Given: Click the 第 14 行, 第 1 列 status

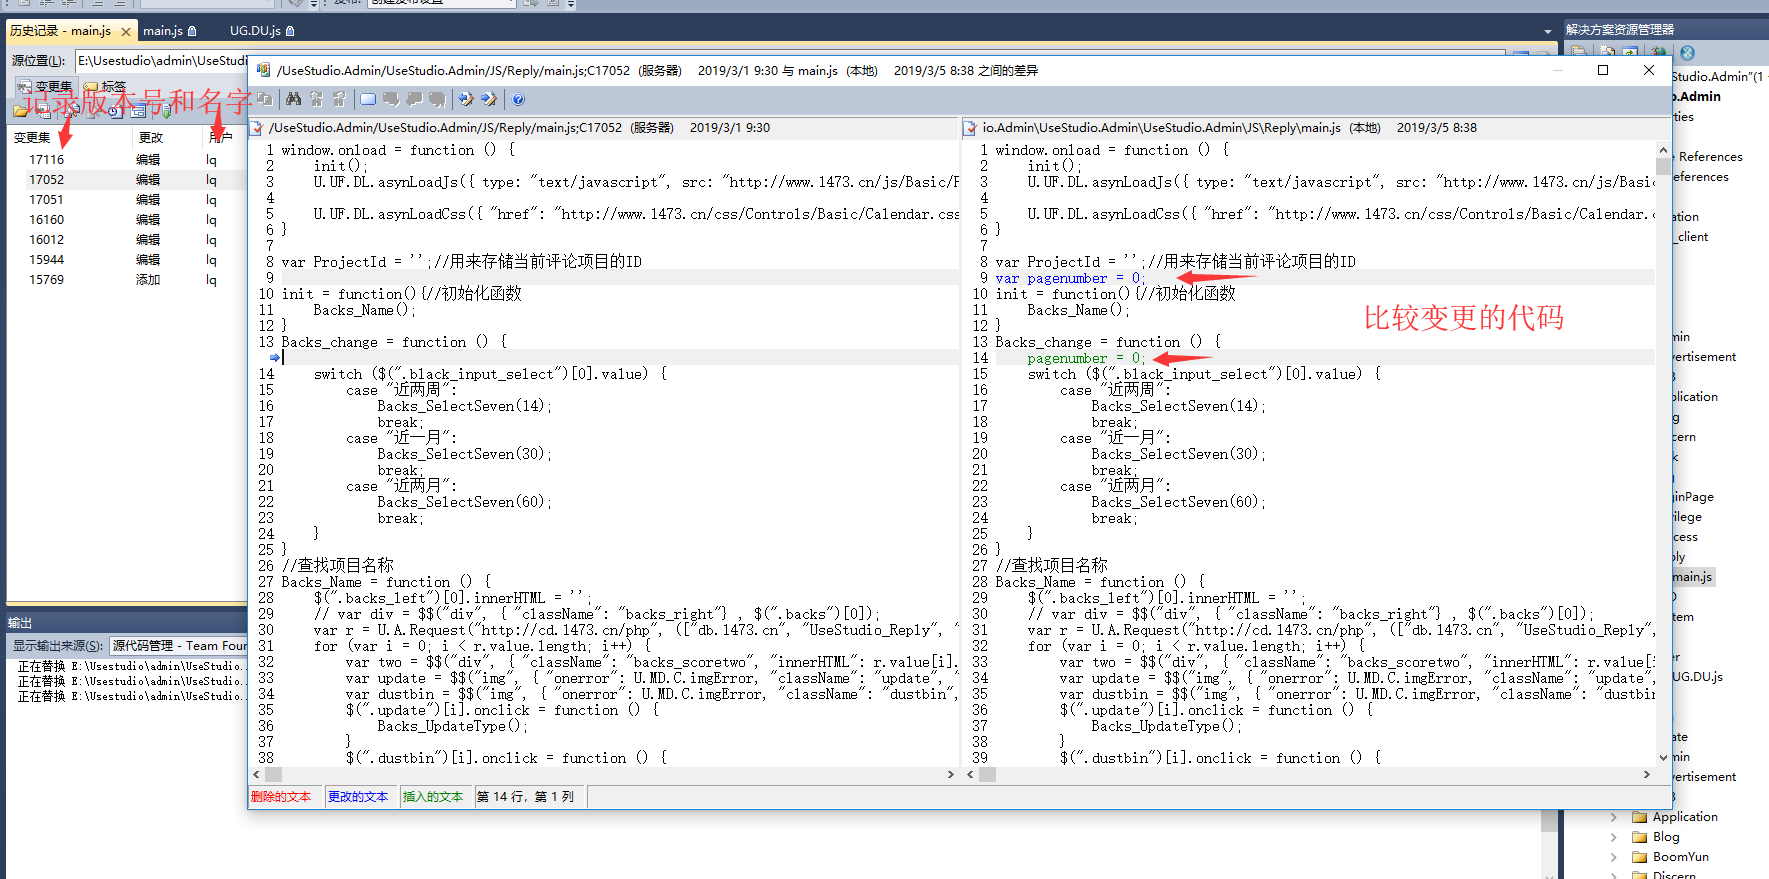Looking at the screenshot, I should [x=529, y=797].
